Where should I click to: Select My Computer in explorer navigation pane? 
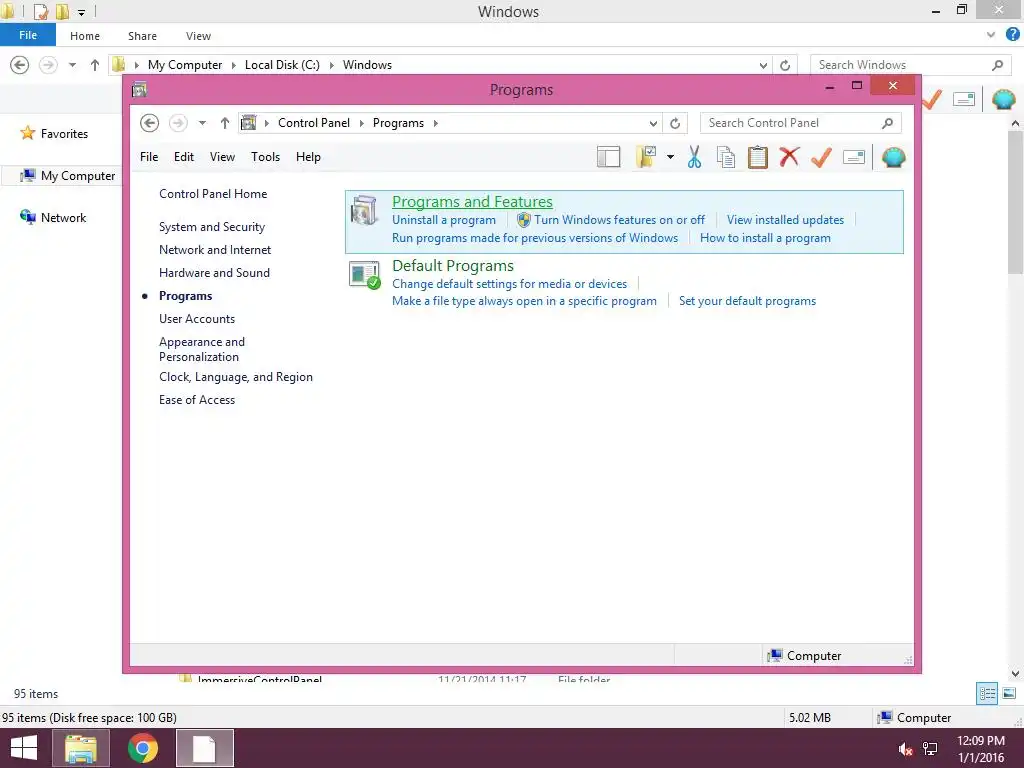(78, 176)
